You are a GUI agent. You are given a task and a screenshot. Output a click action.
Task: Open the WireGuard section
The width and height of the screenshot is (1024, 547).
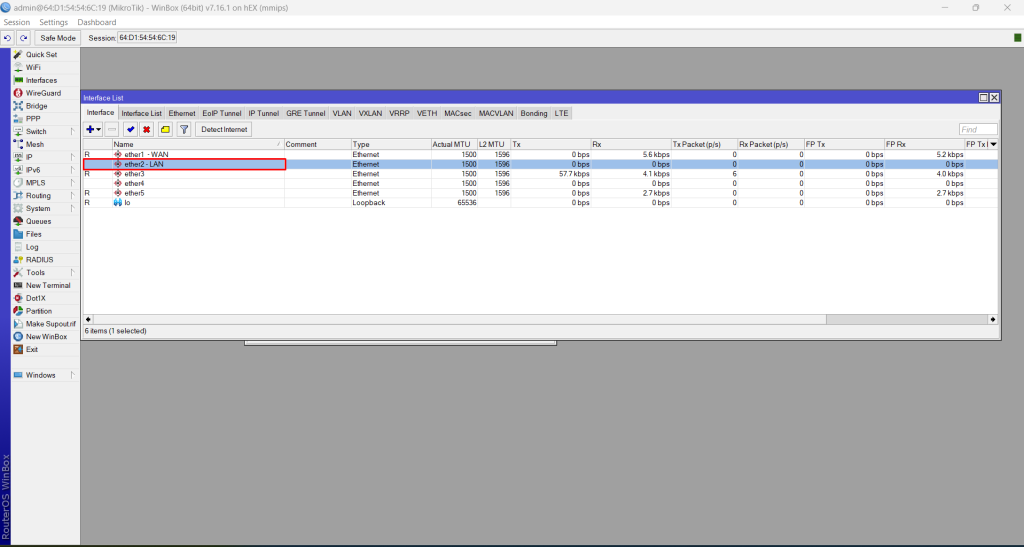(x=43, y=93)
